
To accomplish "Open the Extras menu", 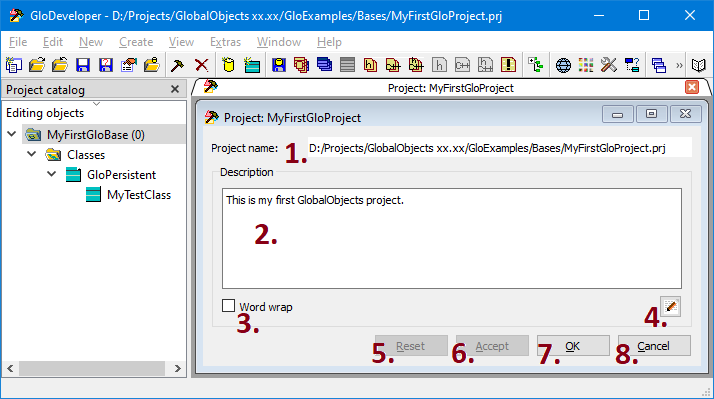I will tap(225, 42).
